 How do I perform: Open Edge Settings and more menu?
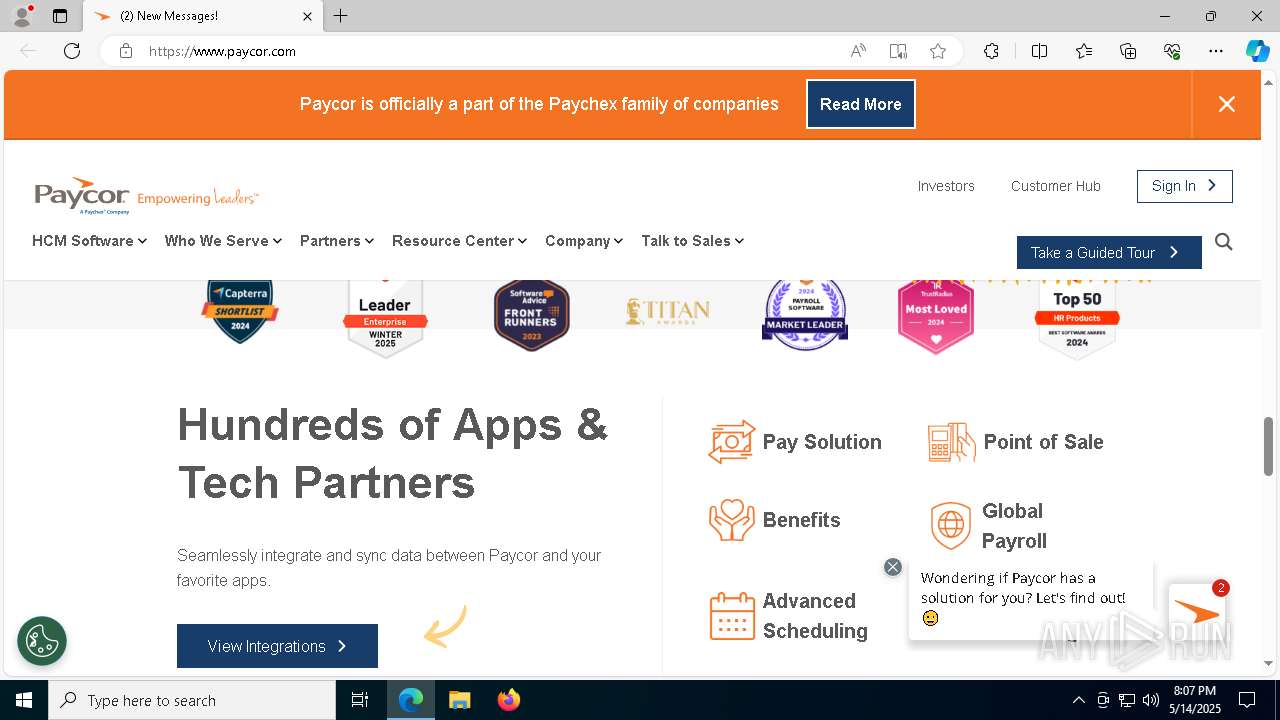click(x=1216, y=51)
